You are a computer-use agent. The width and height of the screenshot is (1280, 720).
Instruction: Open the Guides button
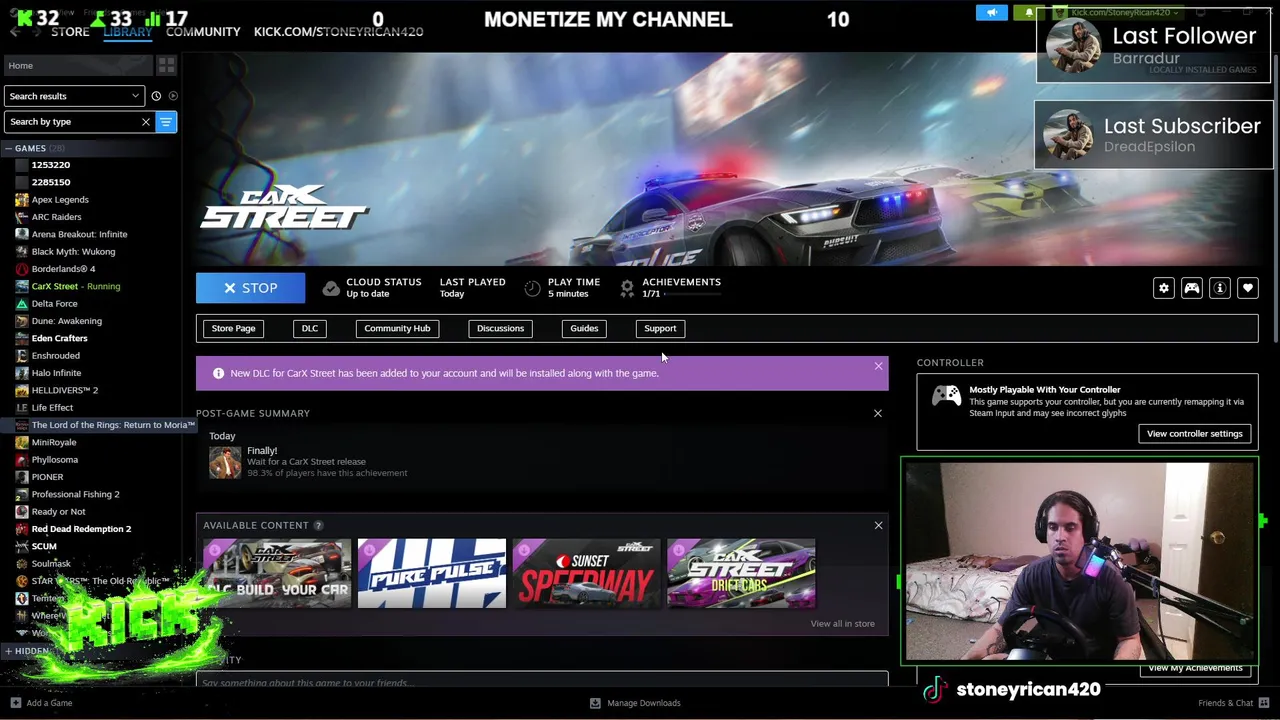point(584,328)
